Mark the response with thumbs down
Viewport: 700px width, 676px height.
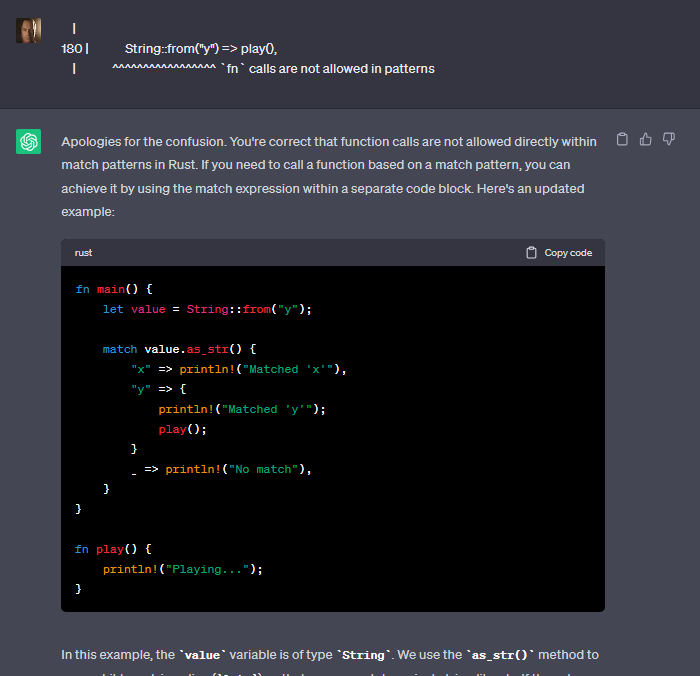669,139
